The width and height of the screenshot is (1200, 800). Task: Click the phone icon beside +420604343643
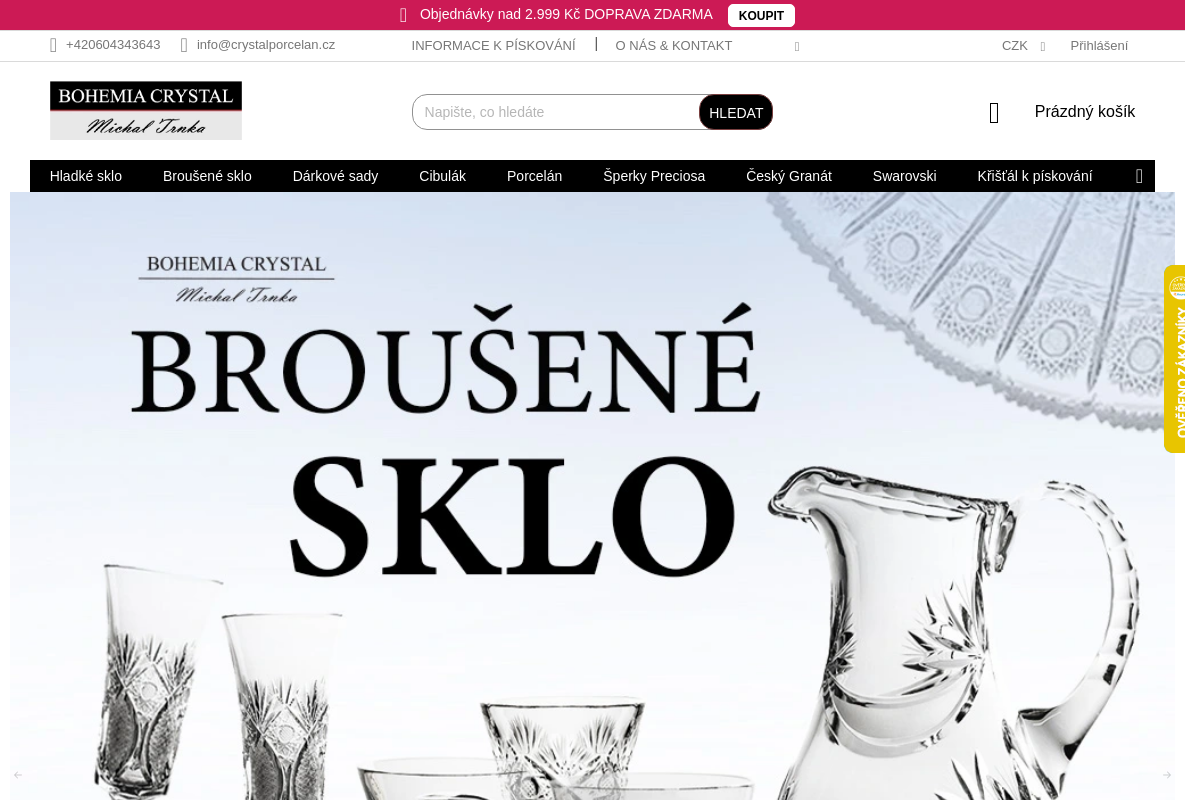(54, 45)
